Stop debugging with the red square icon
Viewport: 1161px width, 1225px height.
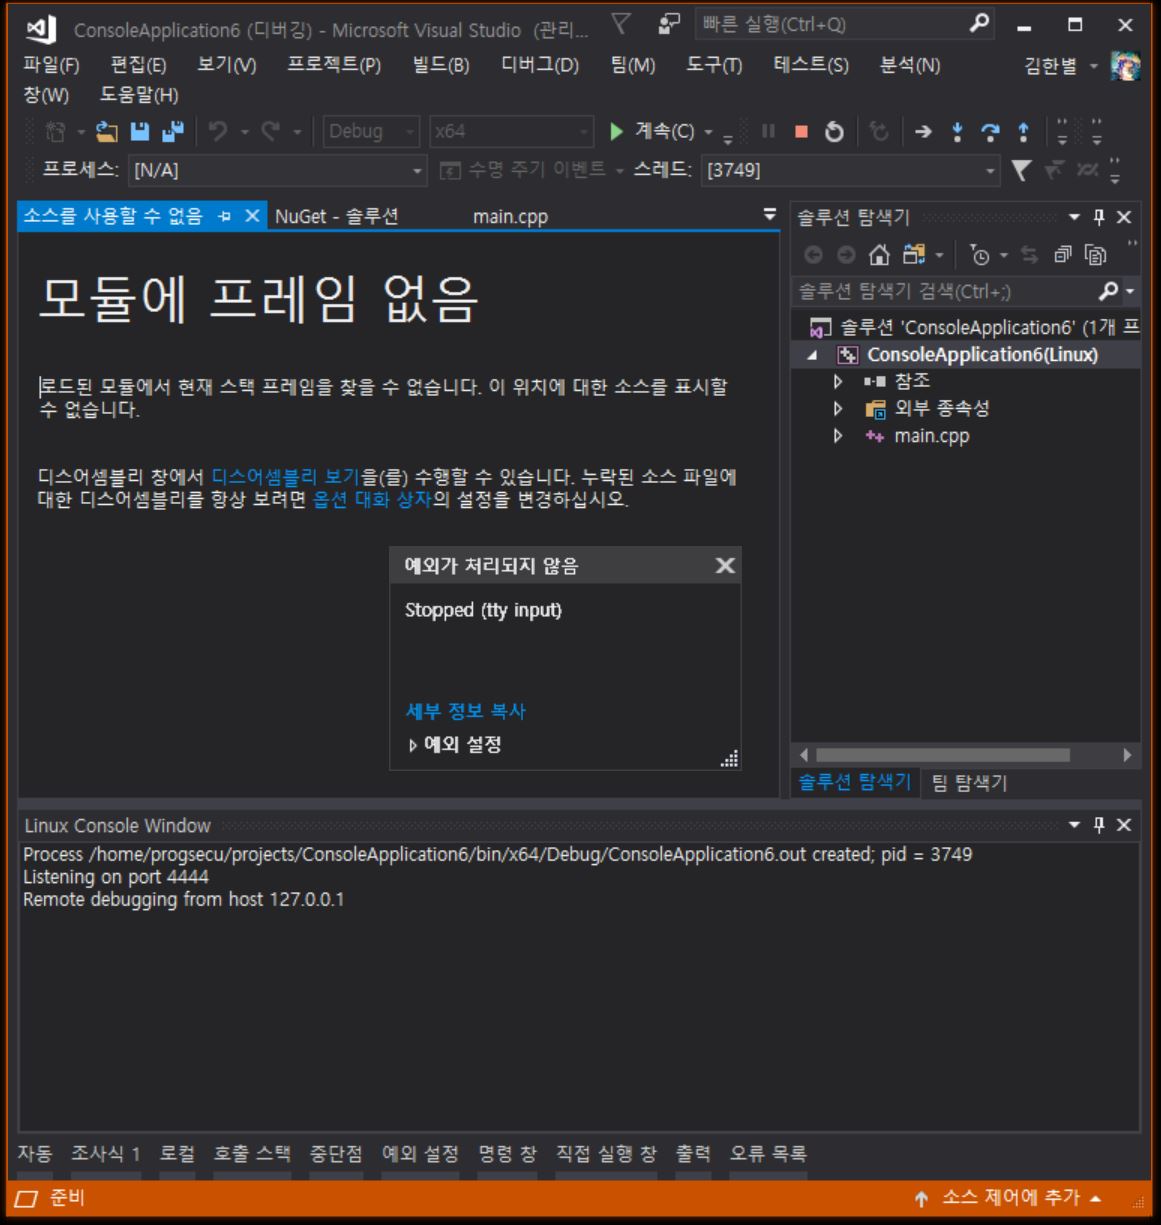800,129
